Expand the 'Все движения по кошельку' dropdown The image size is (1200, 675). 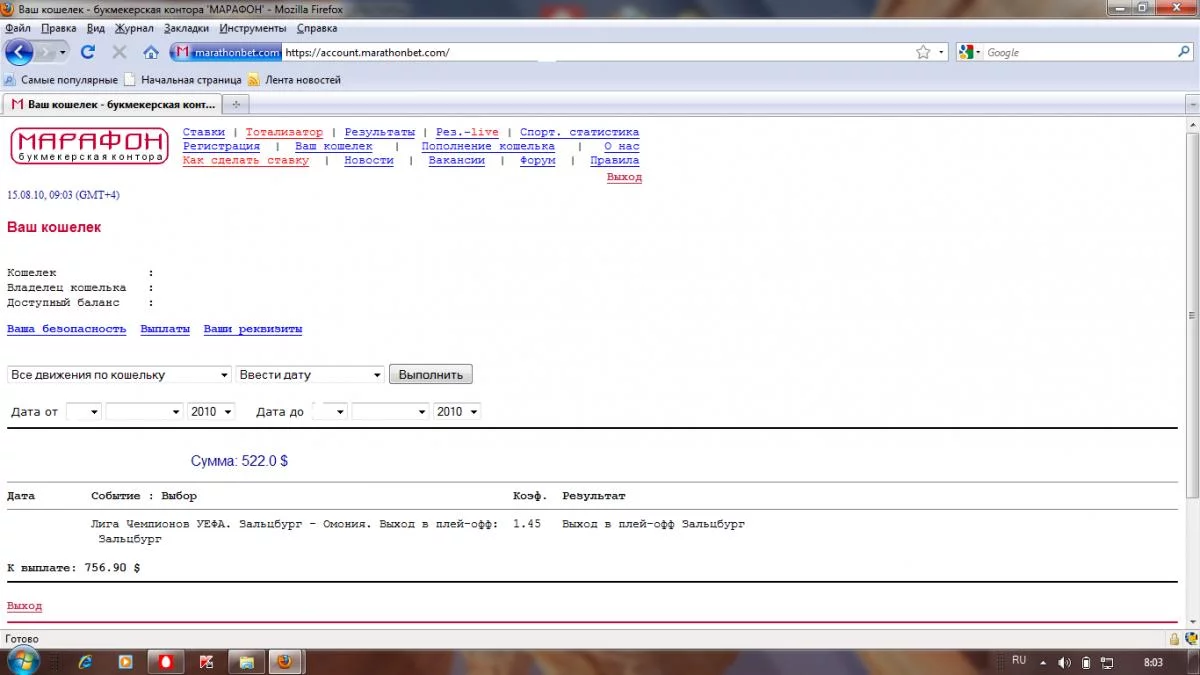(119, 375)
